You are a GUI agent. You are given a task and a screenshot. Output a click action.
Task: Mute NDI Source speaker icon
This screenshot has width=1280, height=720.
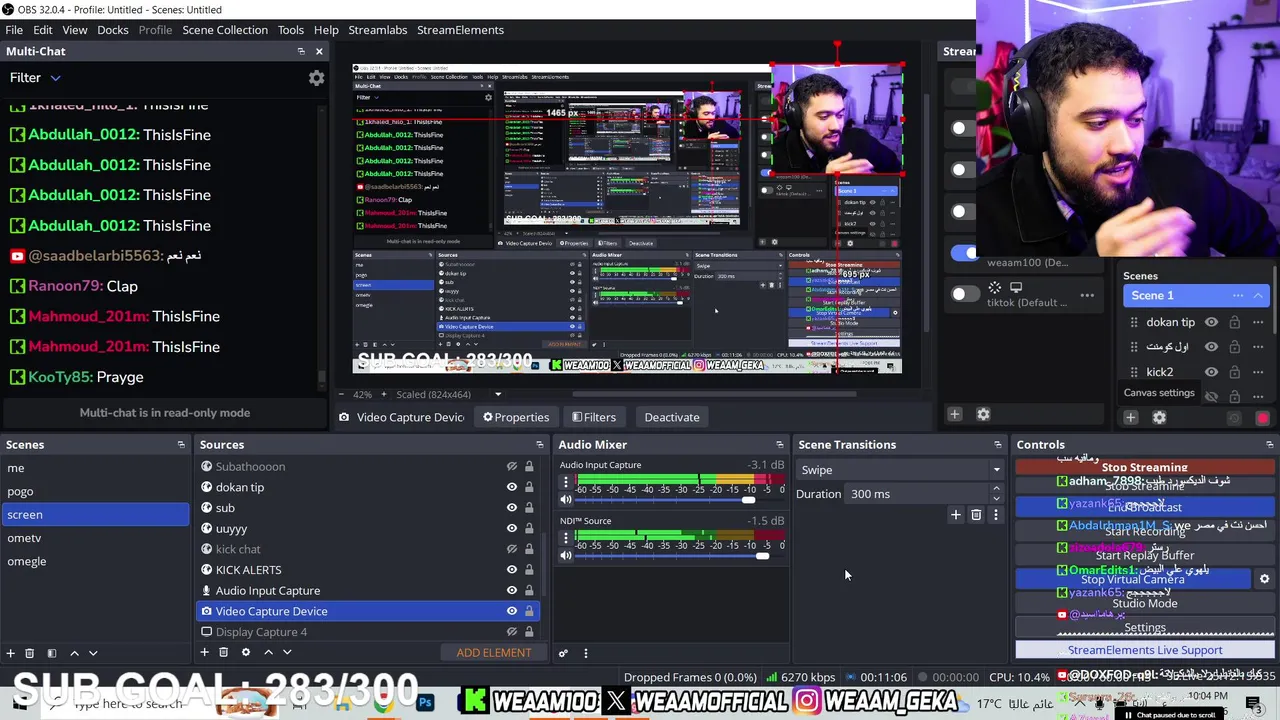(x=566, y=556)
